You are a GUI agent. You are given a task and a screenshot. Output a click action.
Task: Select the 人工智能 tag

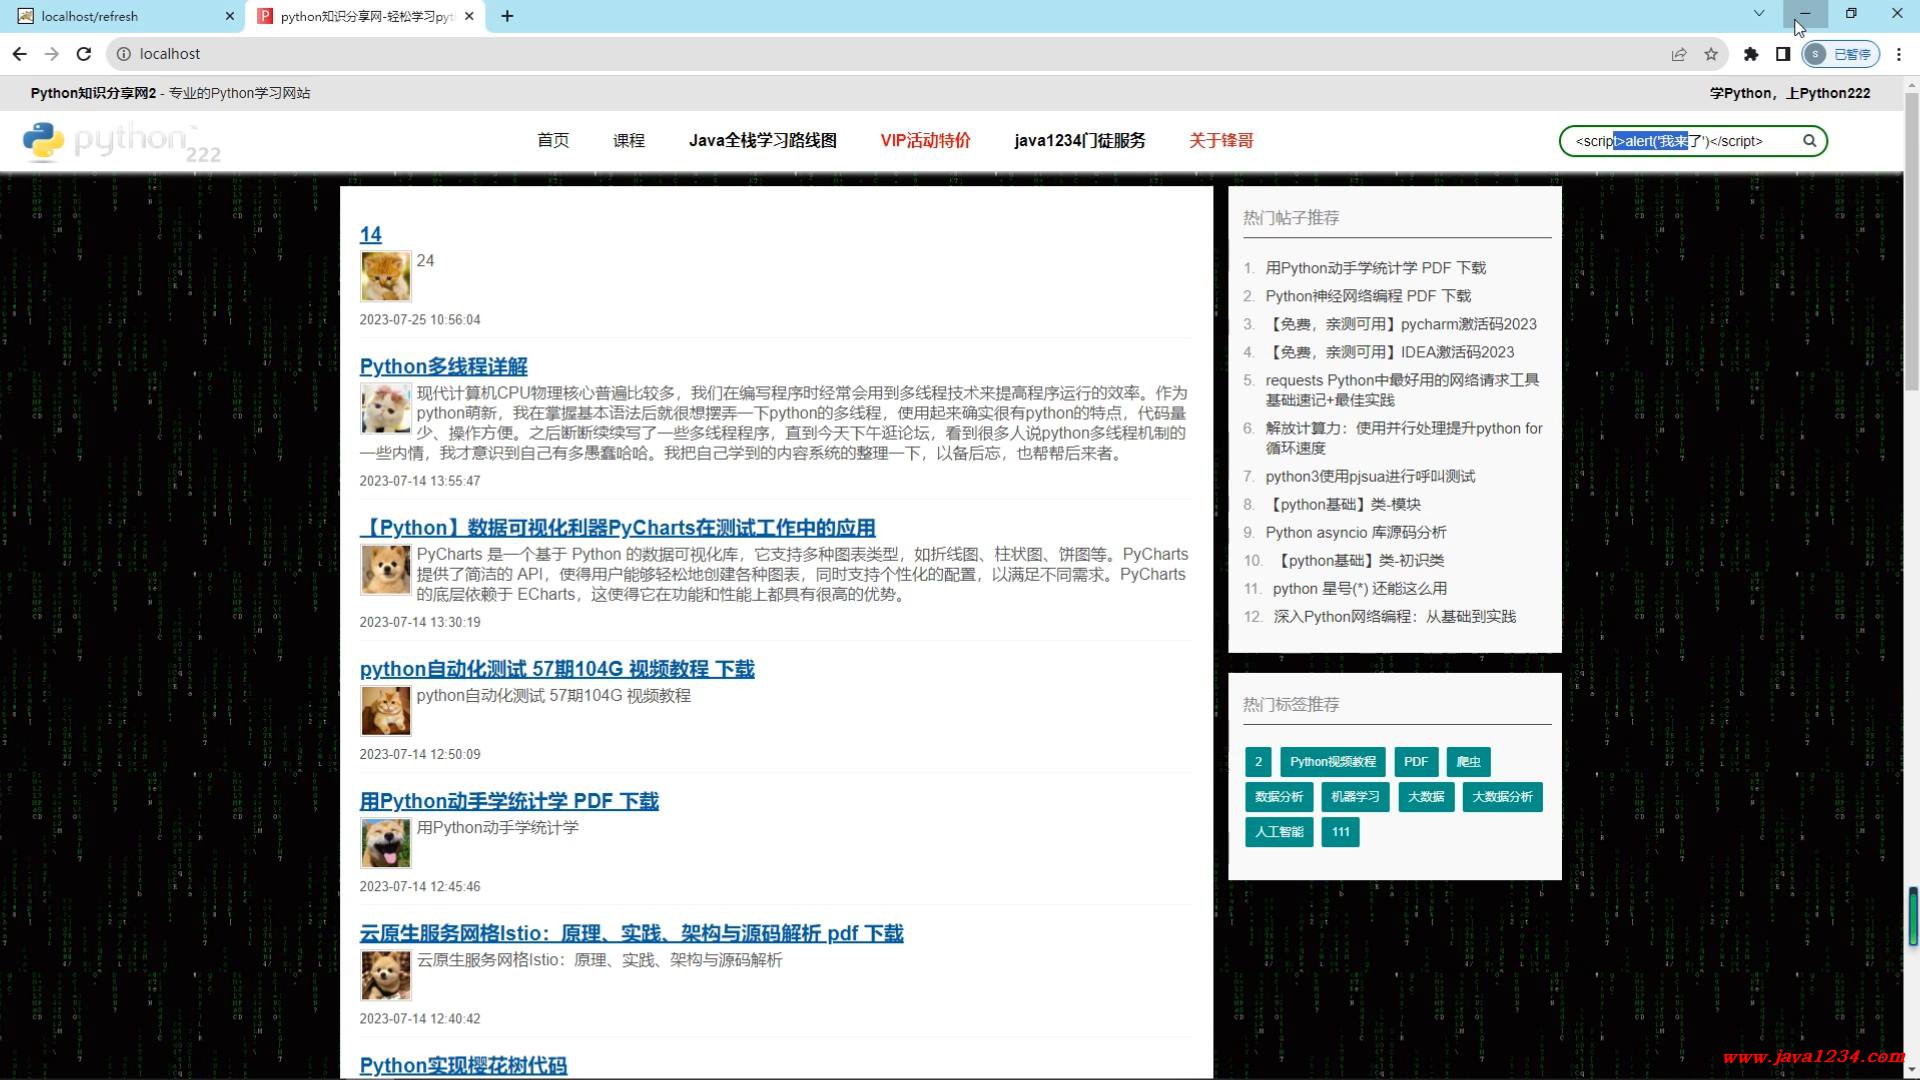pyautogui.click(x=1279, y=832)
